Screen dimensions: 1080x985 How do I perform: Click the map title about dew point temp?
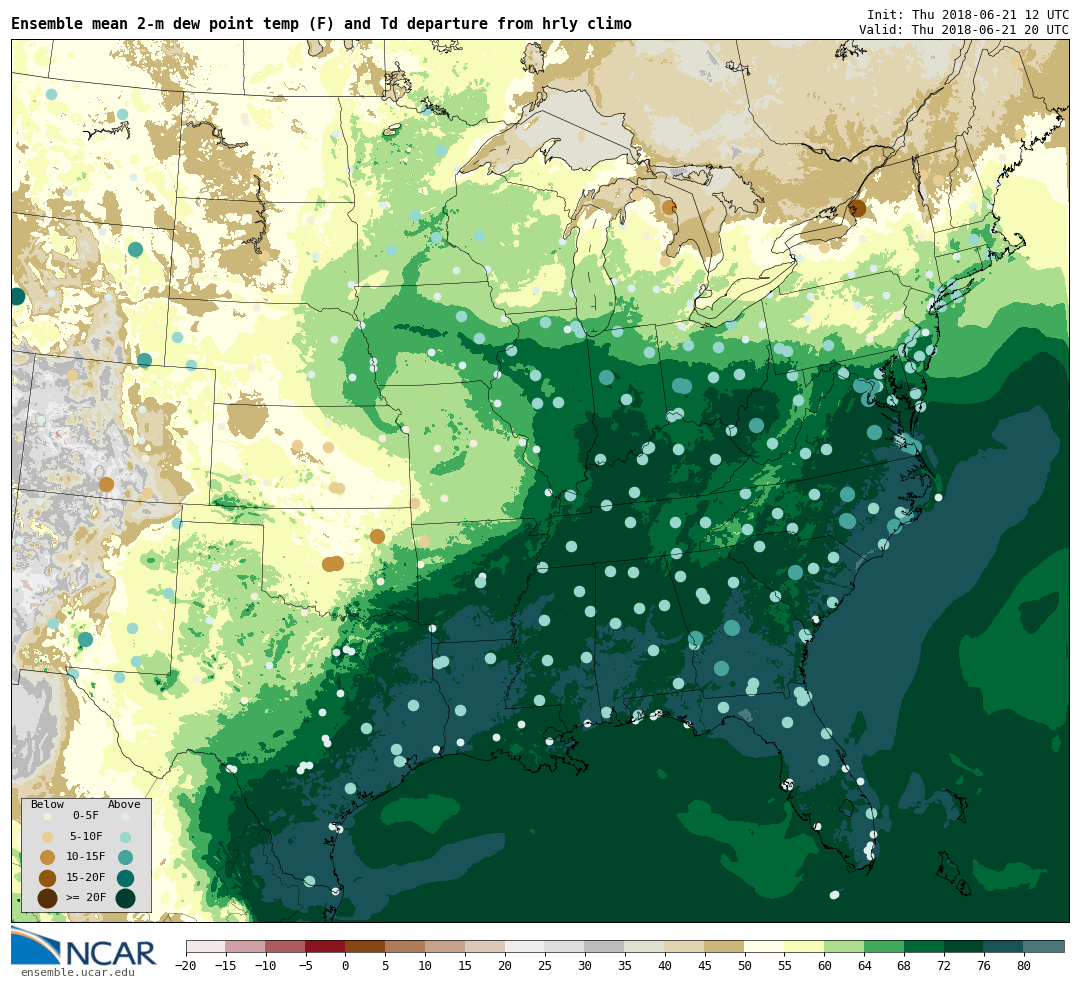[321, 23]
